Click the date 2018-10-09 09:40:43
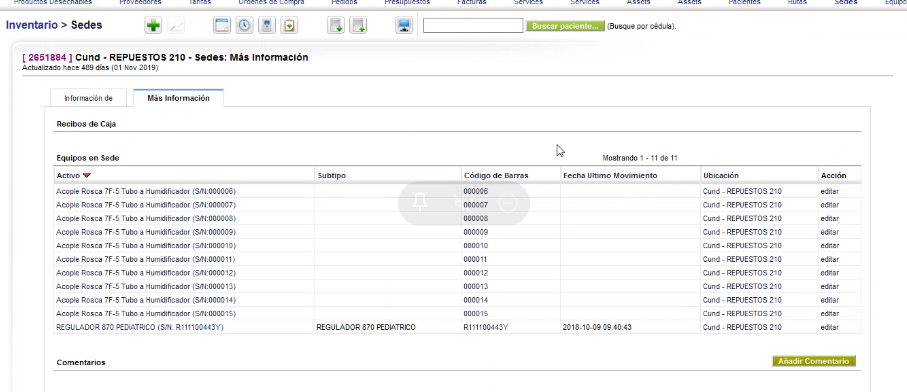The image size is (907, 392). coord(596,327)
